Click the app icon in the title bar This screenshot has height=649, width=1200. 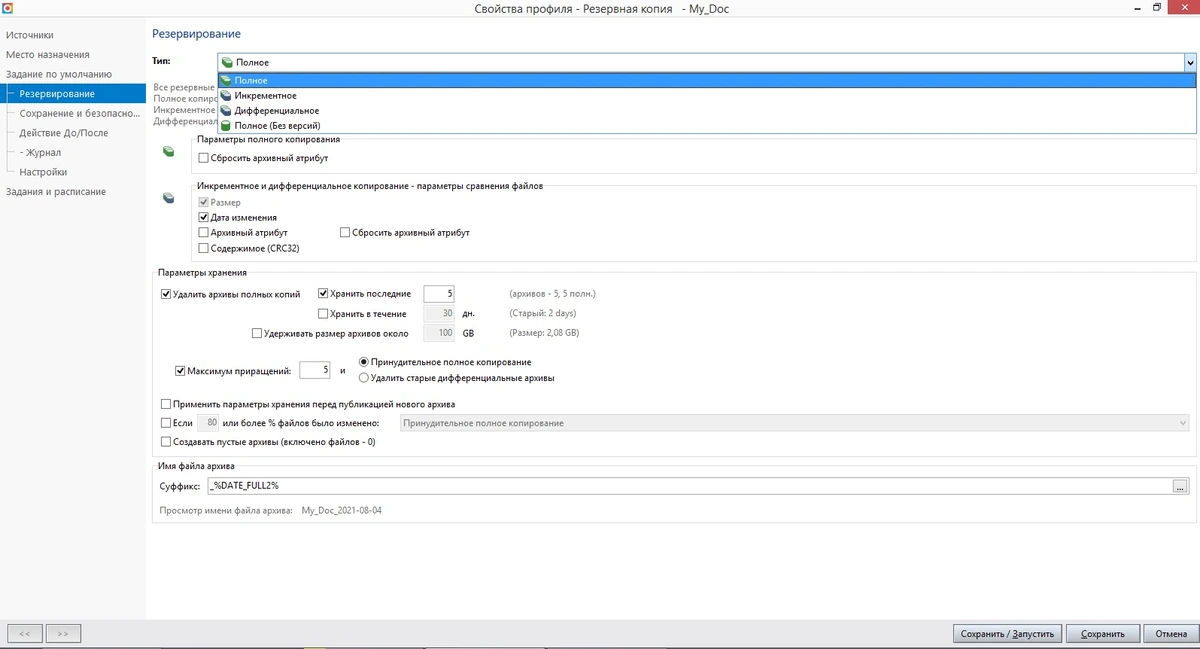point(7,7)
